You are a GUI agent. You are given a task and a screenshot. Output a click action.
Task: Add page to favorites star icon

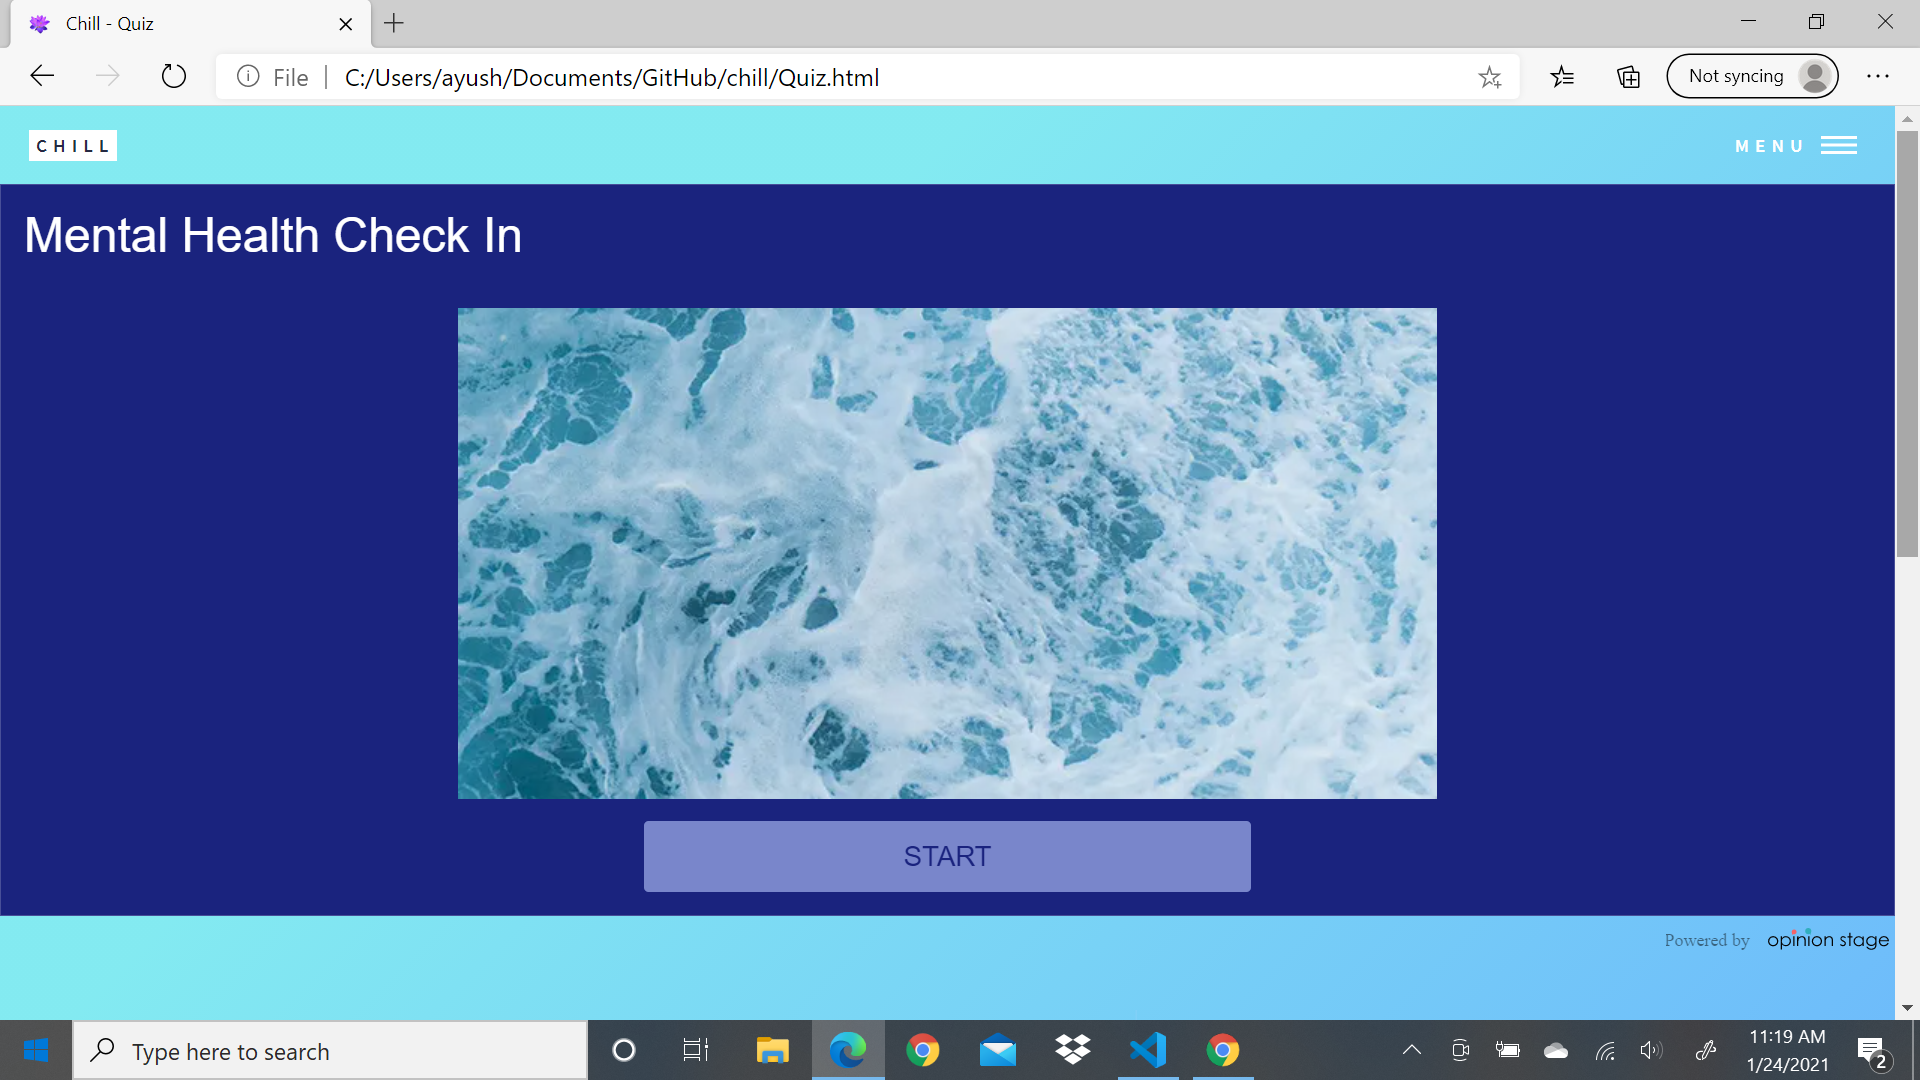(1489, 77)
